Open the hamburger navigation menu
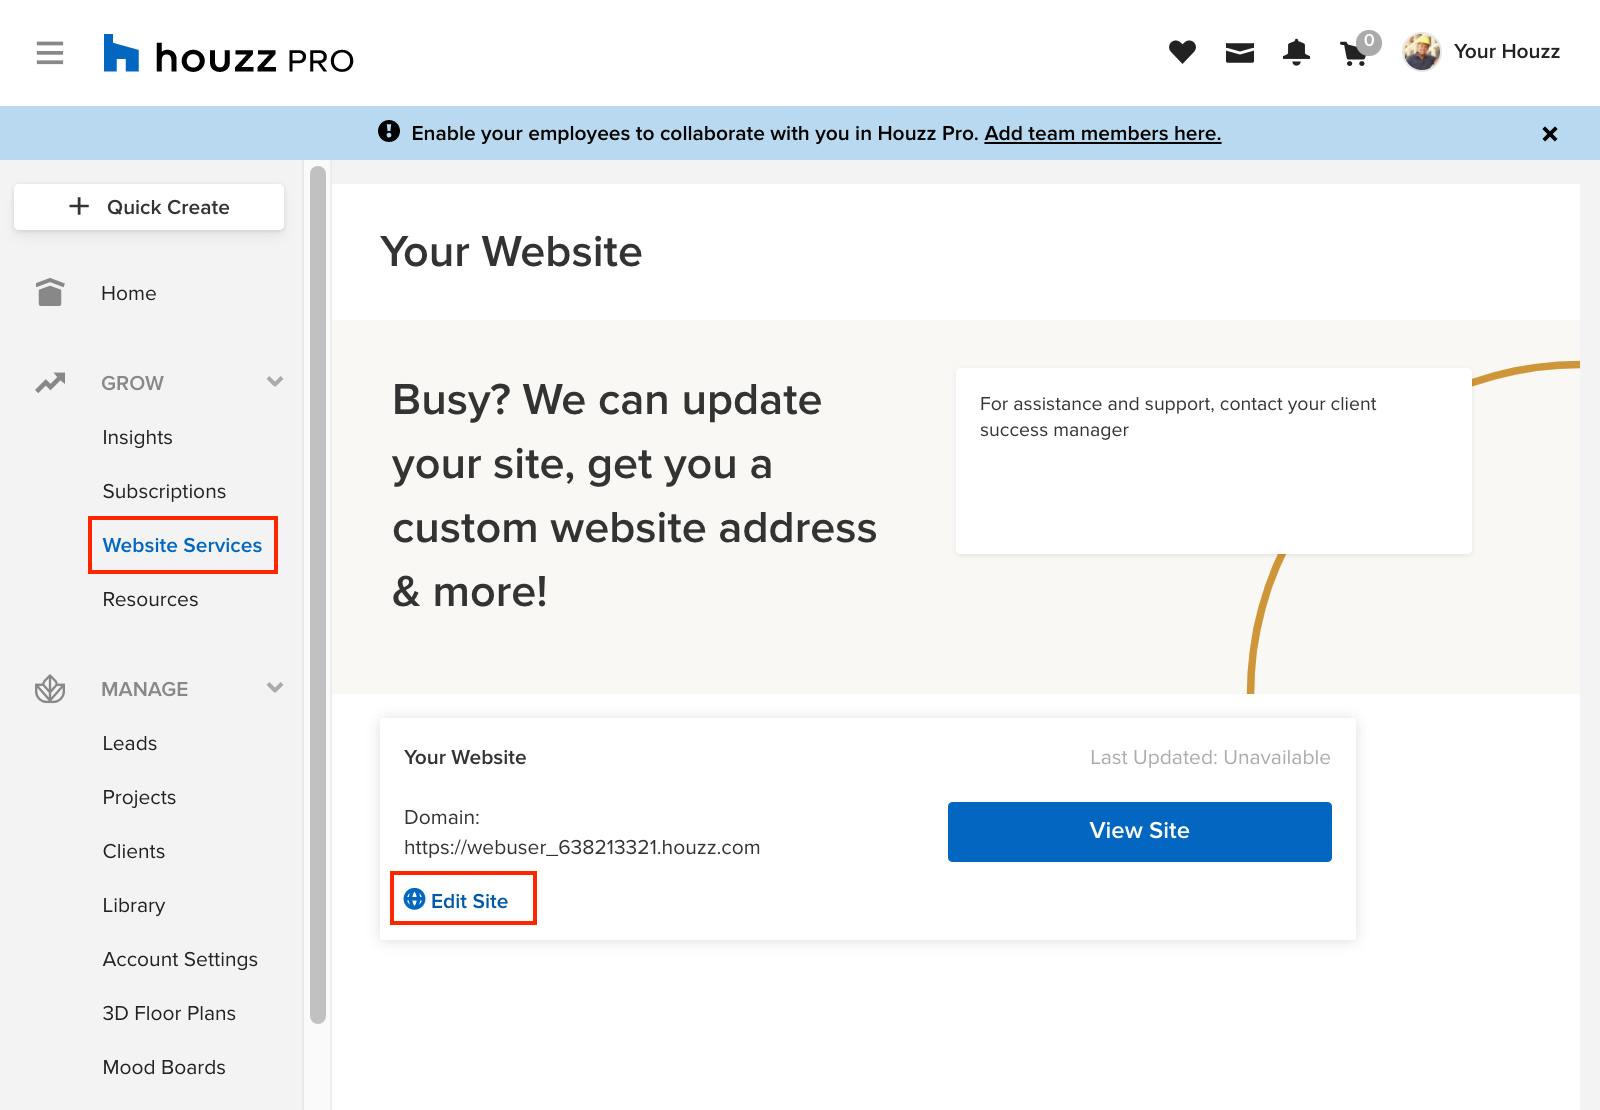This screenshot has height=1110, width=1600. [50, 53]
